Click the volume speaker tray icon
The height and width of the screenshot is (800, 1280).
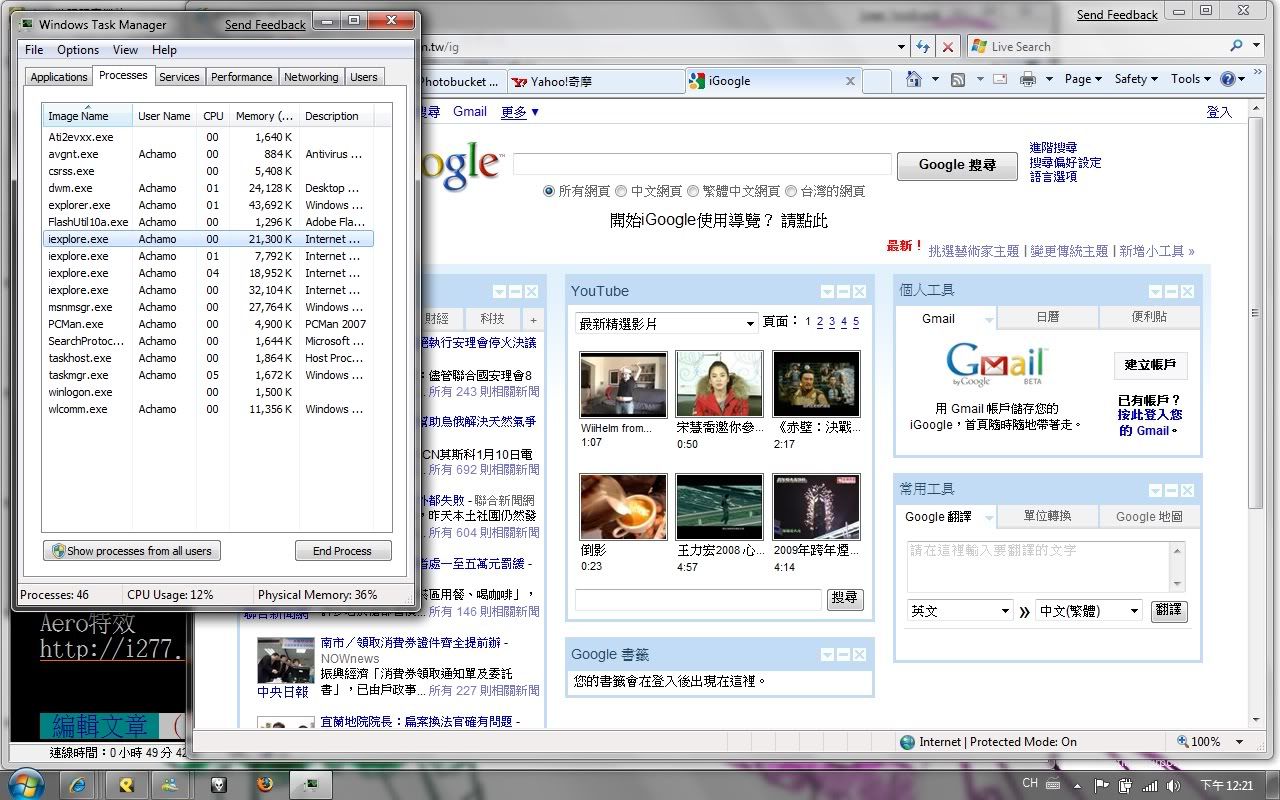click(1173, 785)
